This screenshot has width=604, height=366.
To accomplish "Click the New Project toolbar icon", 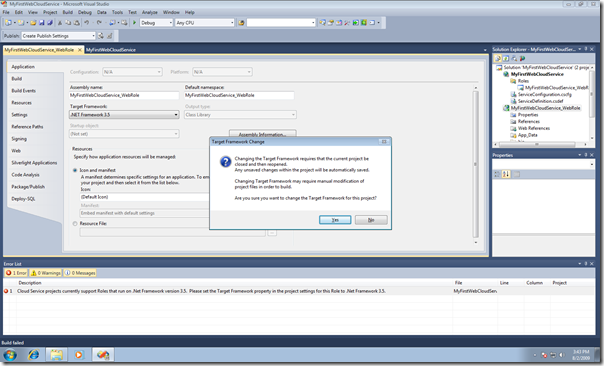I will (x=8, y=23).
